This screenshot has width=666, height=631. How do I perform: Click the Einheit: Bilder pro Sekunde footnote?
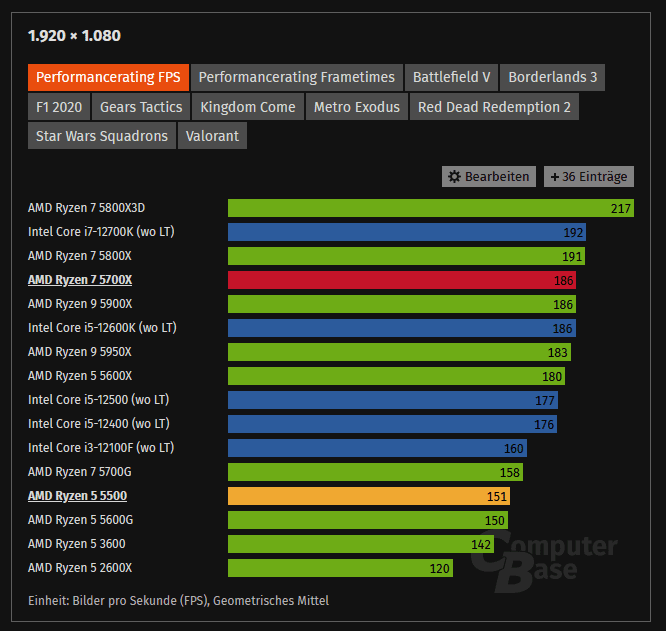[x=178, y=601]
